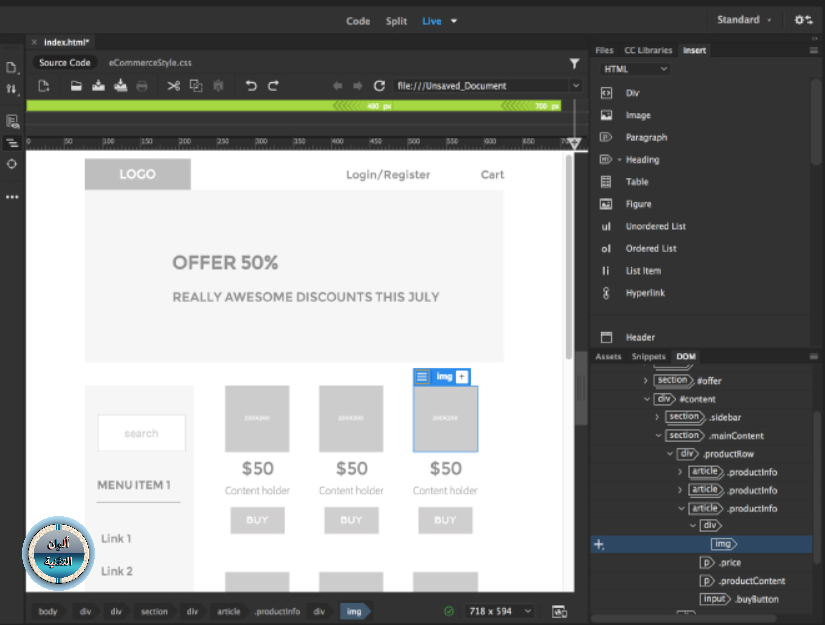Insert a Div element

(x=632, y=93)
